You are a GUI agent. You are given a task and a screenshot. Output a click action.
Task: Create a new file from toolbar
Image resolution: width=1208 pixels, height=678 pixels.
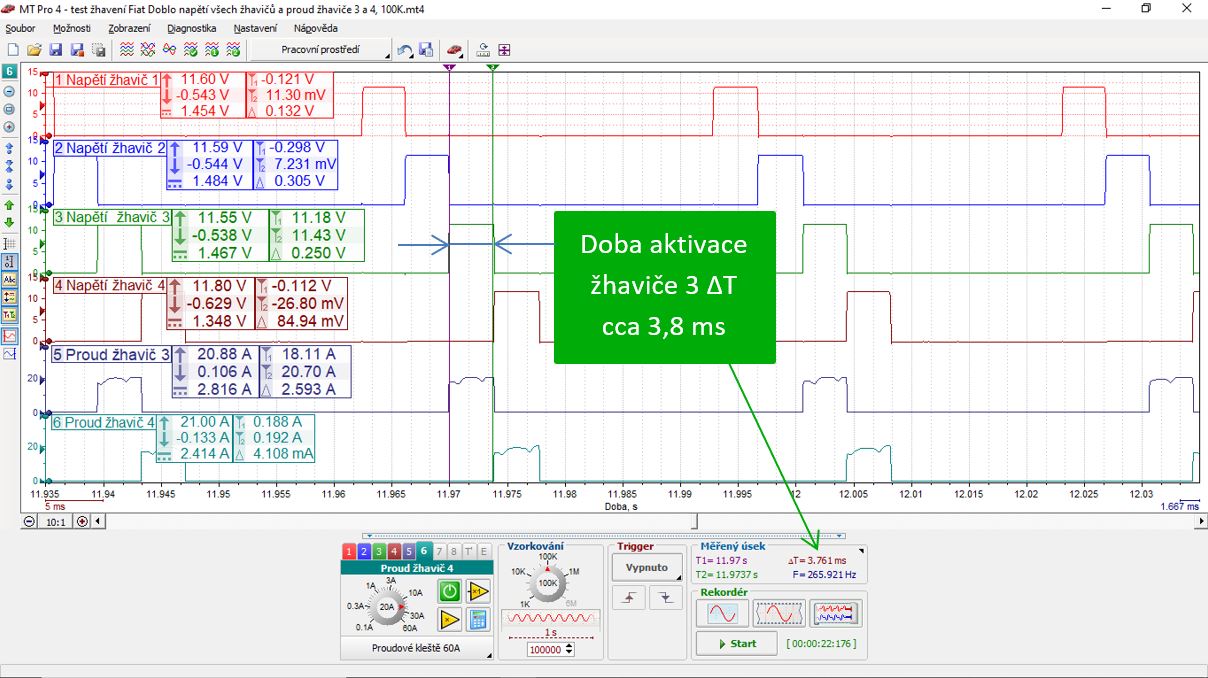(12, 49)
